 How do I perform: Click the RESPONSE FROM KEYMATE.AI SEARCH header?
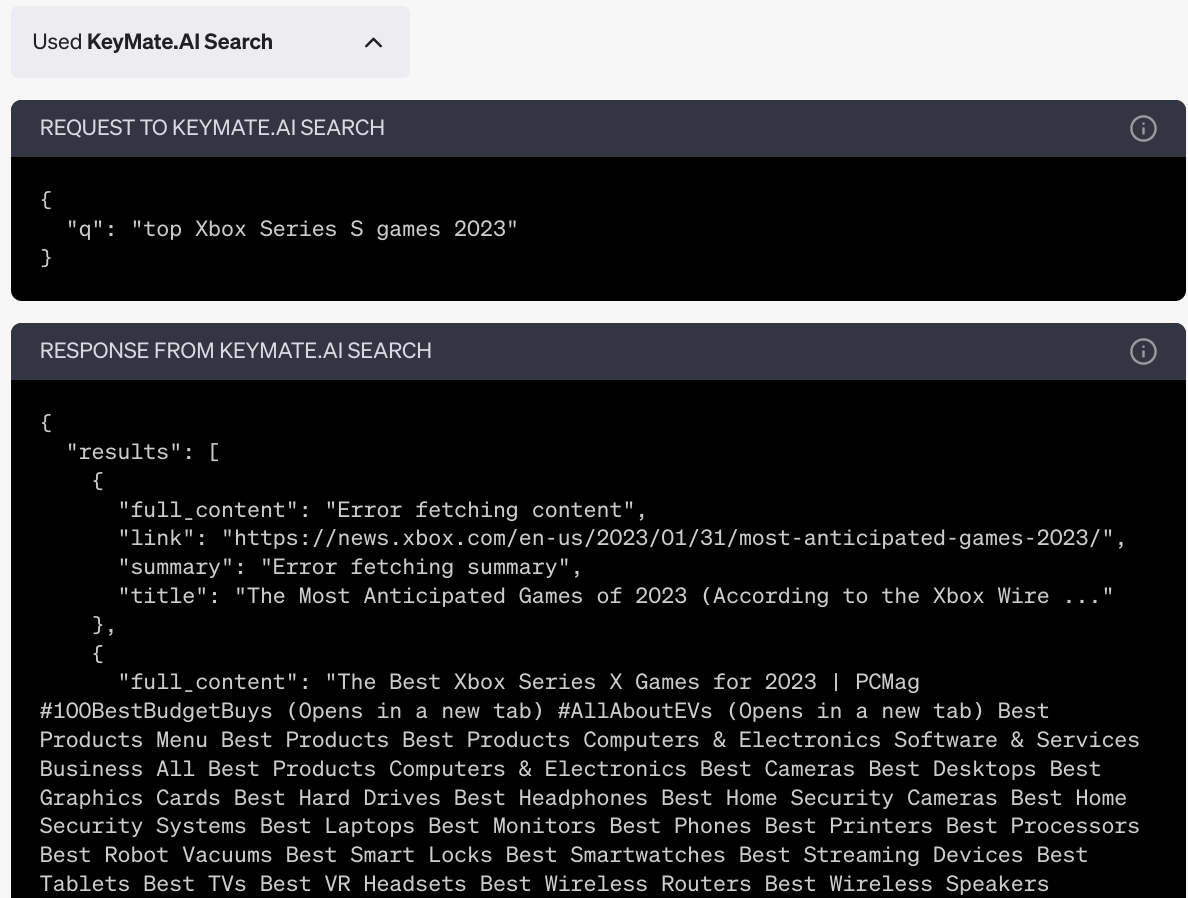point(236,350)
